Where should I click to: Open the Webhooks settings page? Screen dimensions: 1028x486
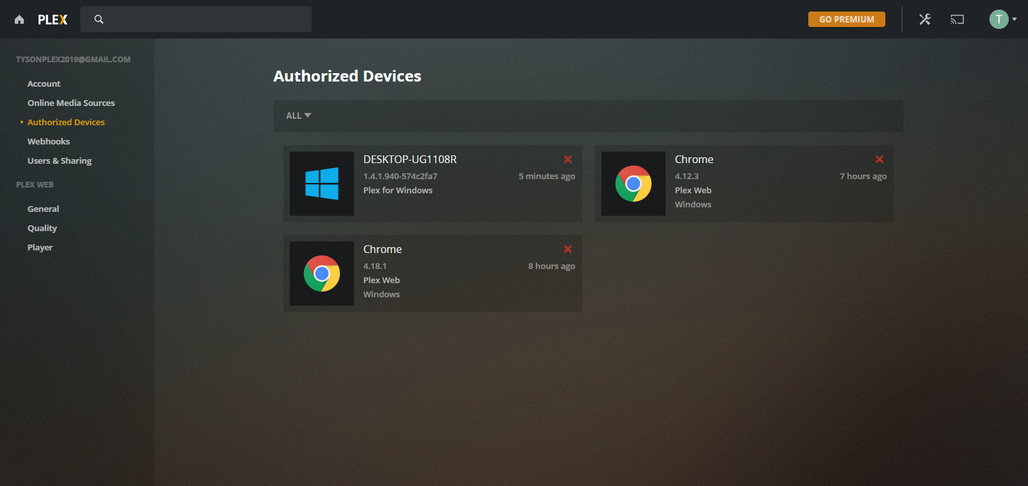pos(49,142)
